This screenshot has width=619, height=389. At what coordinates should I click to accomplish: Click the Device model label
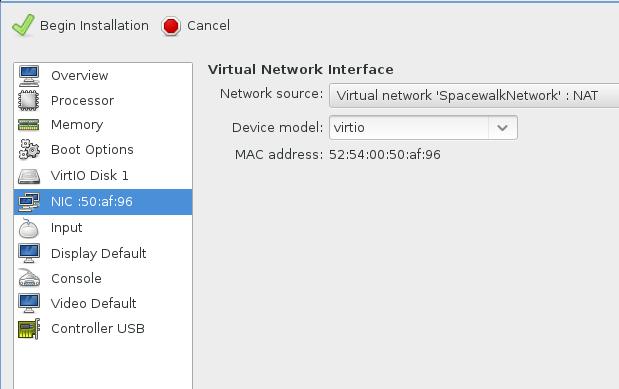278,128
